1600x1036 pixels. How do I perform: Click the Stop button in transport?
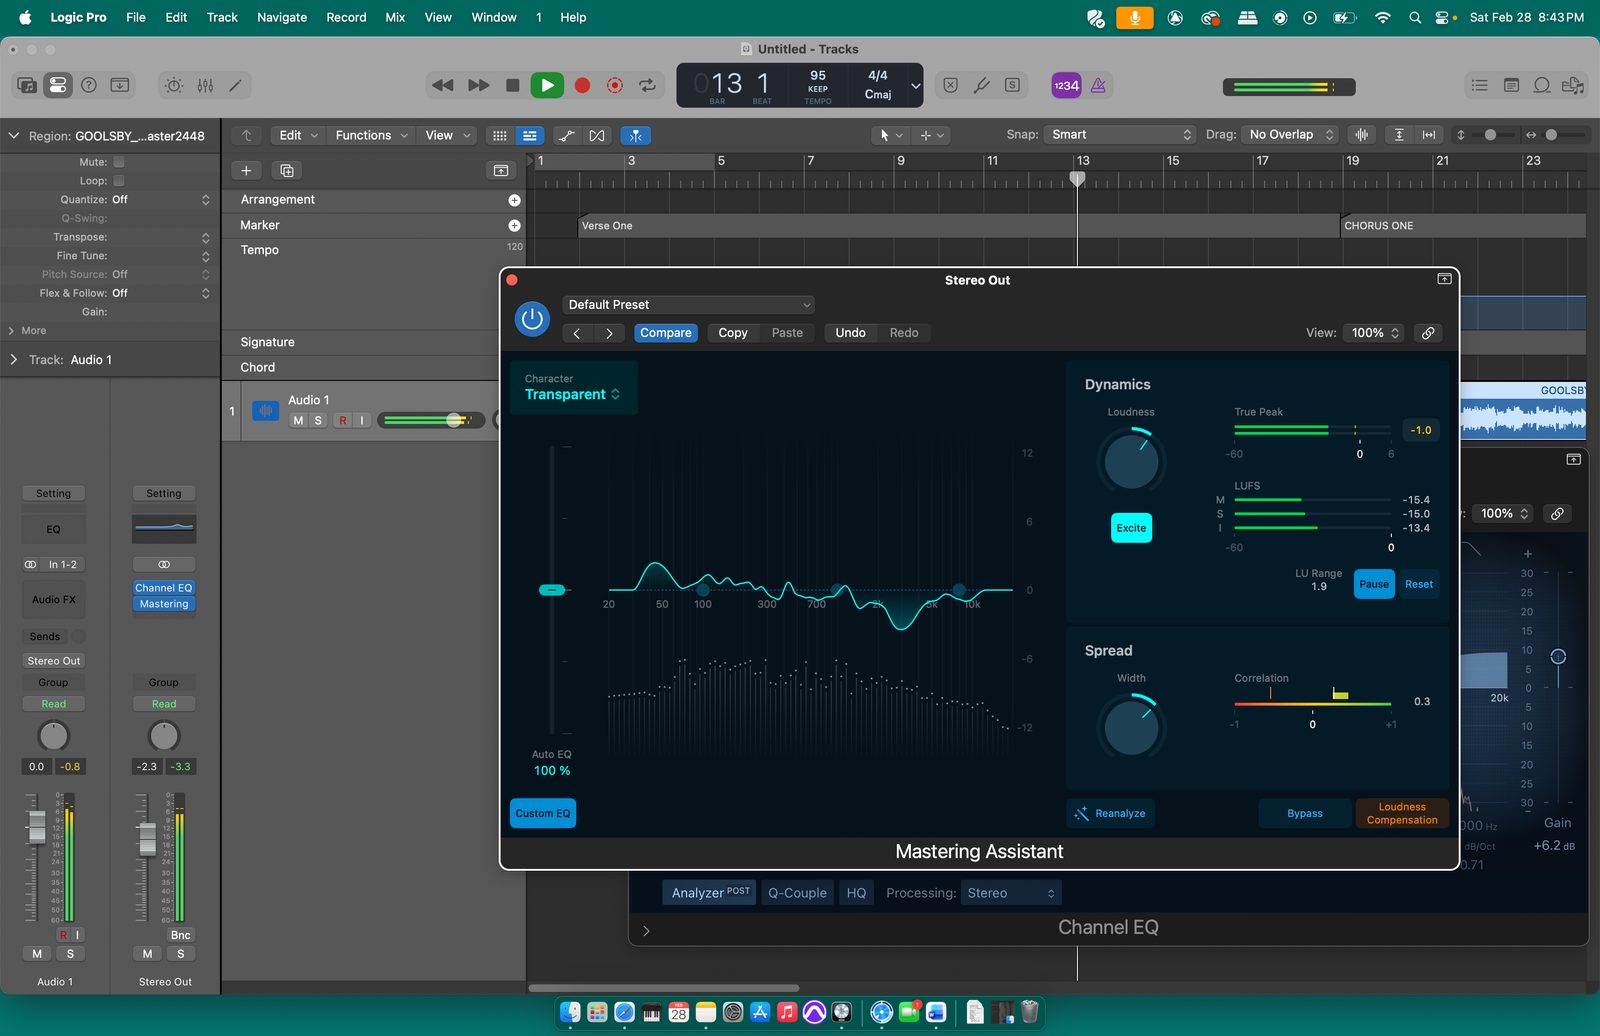[x=513, y=86]
